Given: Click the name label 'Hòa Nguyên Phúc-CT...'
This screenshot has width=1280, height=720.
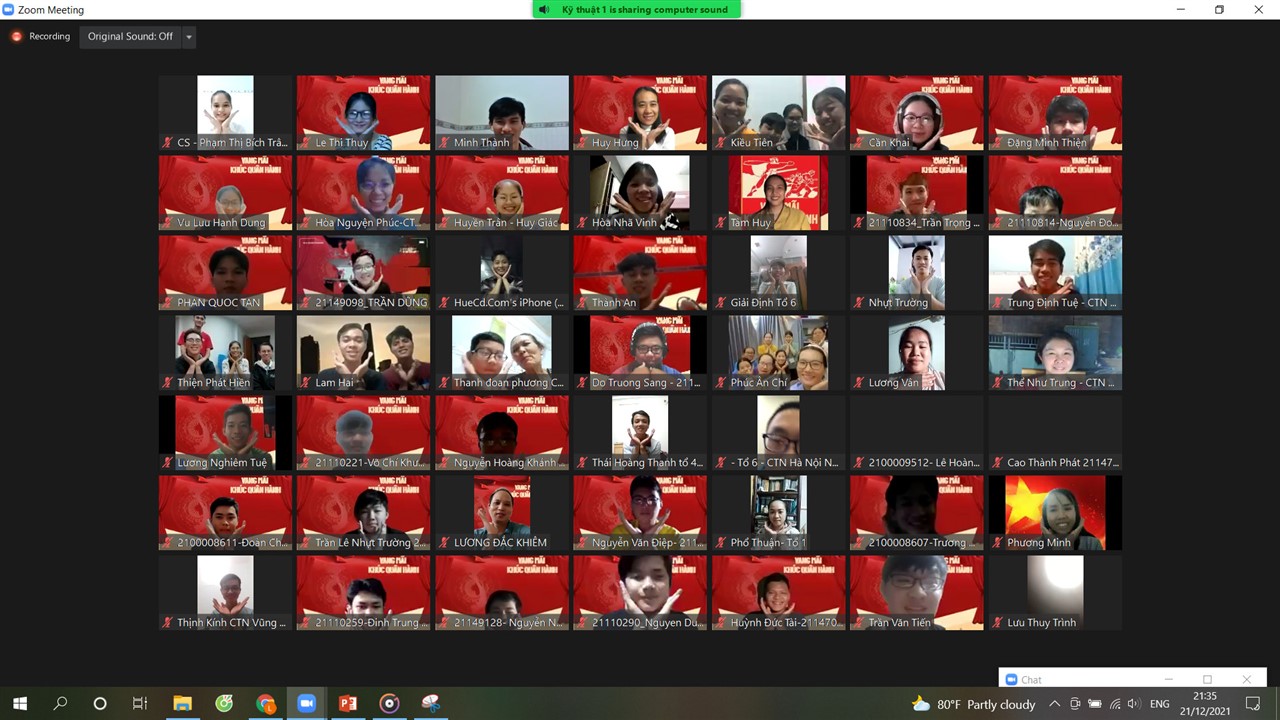Looking at the screenshot, I should 366,223.
